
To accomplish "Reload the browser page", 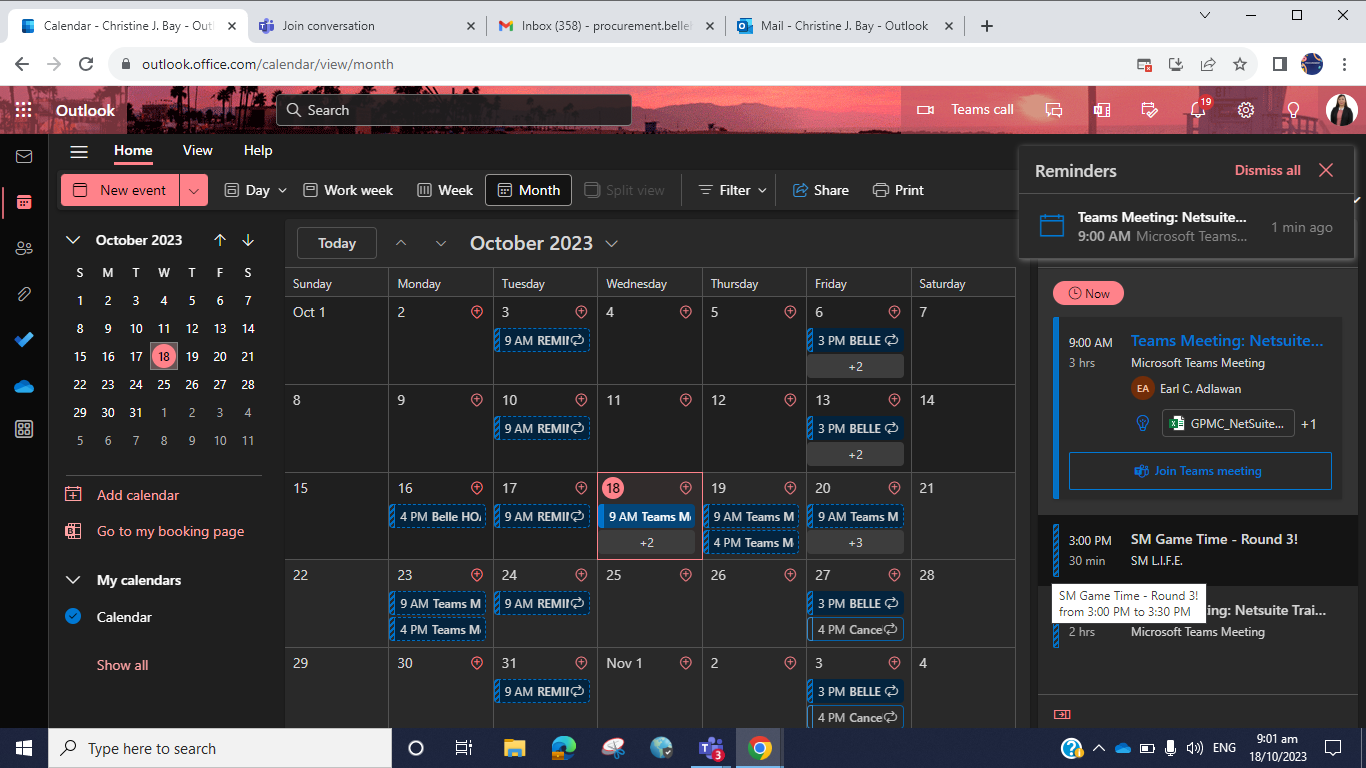I will [x=86, y=64].
